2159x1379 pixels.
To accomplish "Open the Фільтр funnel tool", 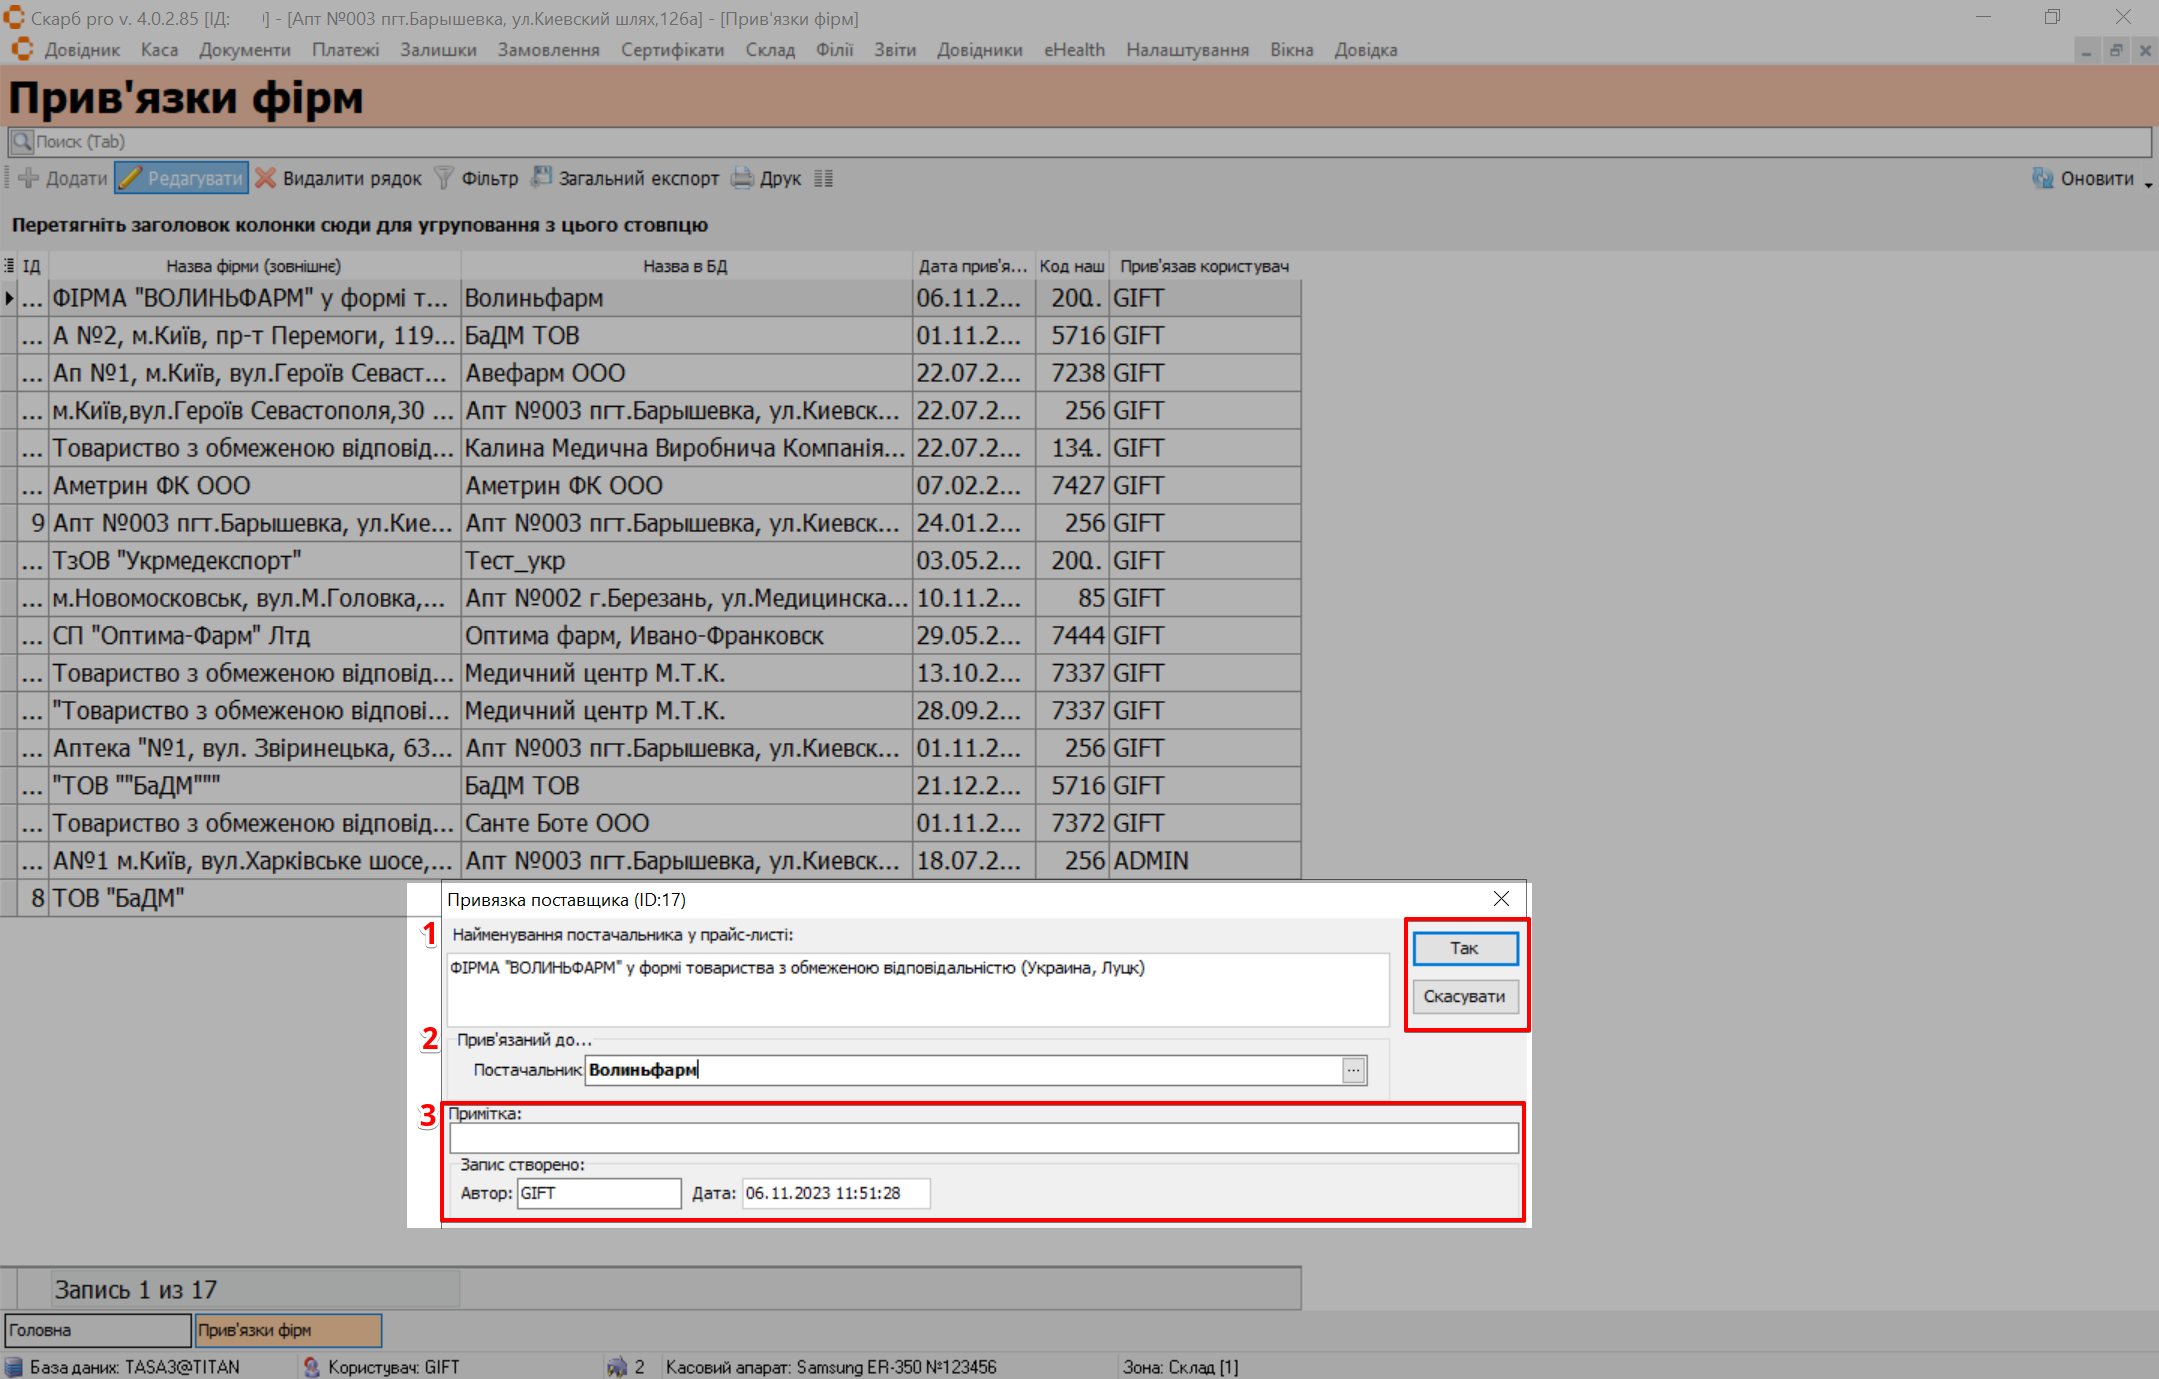I will coord(444,179).
